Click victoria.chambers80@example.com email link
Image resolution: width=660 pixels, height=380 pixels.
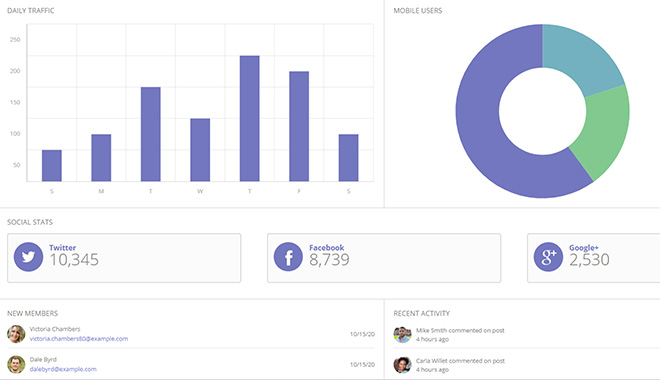79,339
